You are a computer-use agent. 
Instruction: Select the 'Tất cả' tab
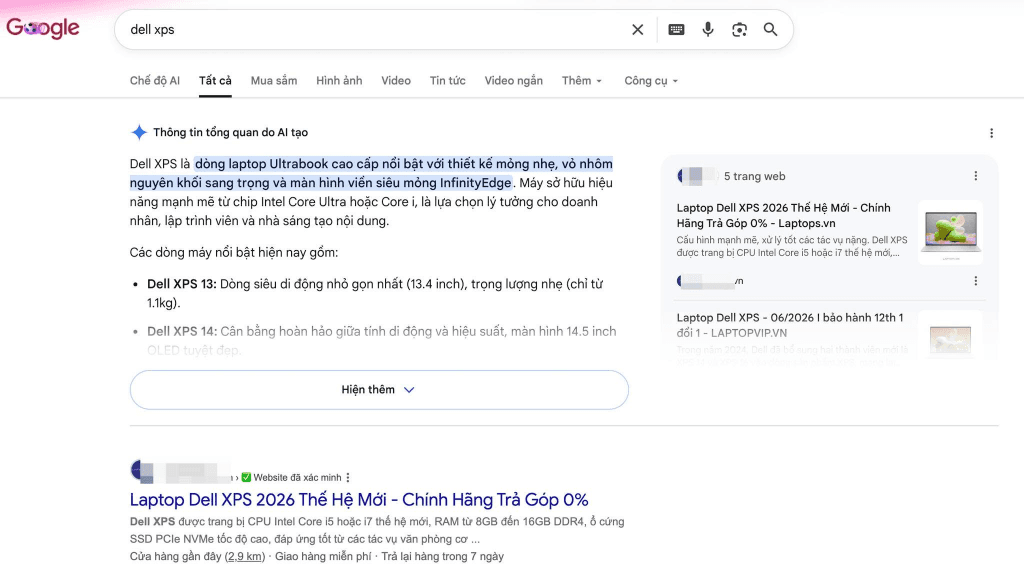(x=215, y=81)
